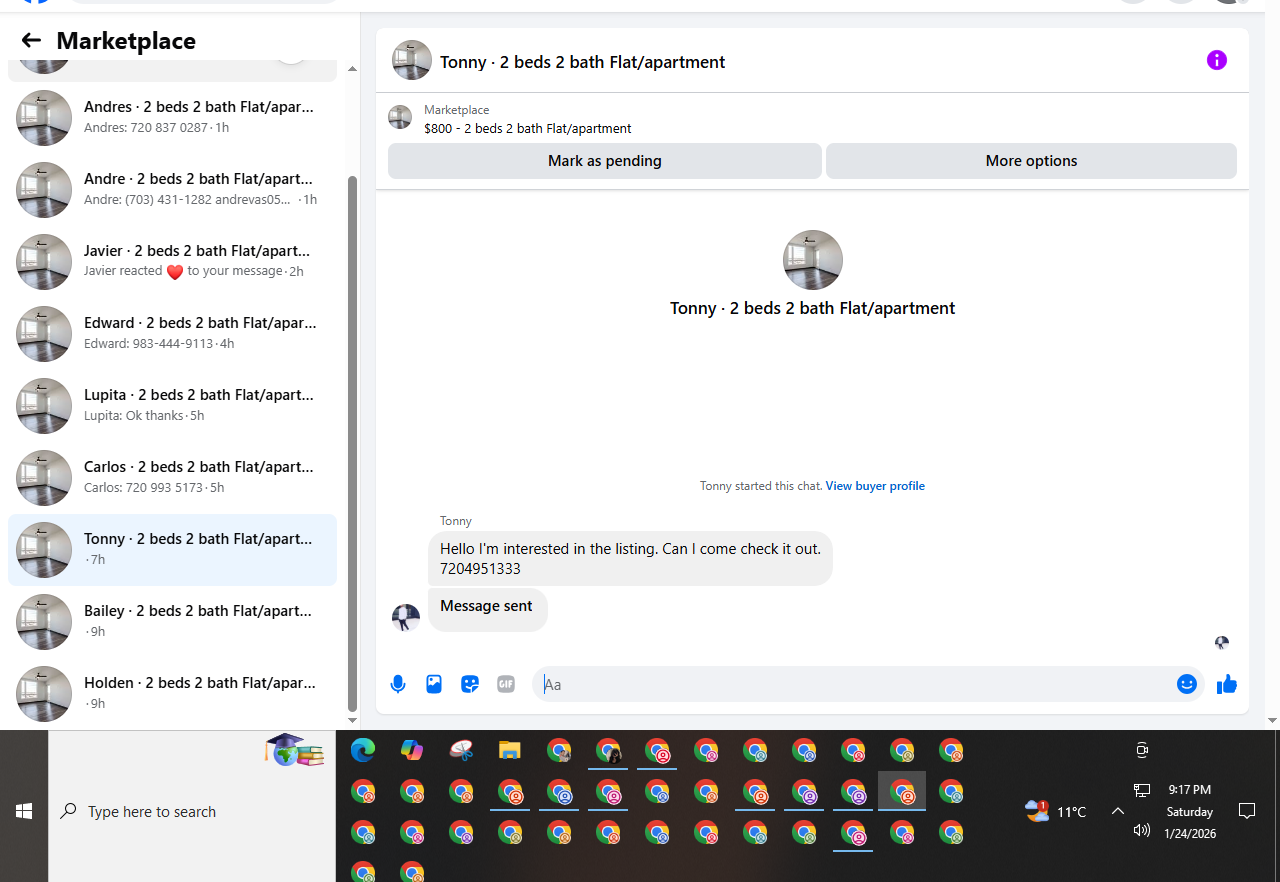Image resolution: width=1280 pixels, height=882 pixels.
Task: Click the network tray icon
Action: 1142,790
